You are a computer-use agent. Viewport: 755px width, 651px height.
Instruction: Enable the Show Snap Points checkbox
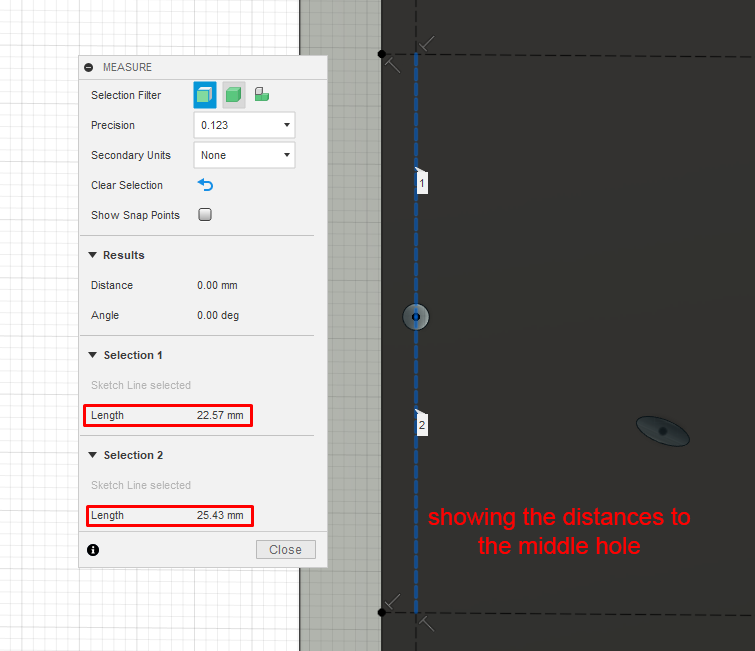pyautogui.click(x=205, y=214)
